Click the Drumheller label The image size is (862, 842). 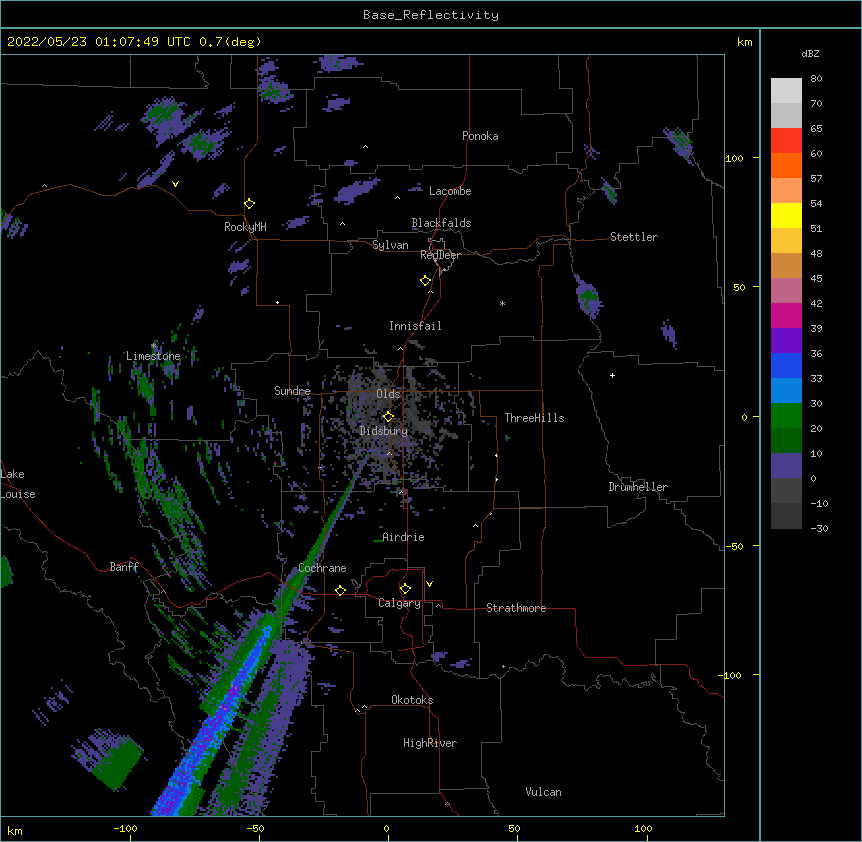(638, 487)
